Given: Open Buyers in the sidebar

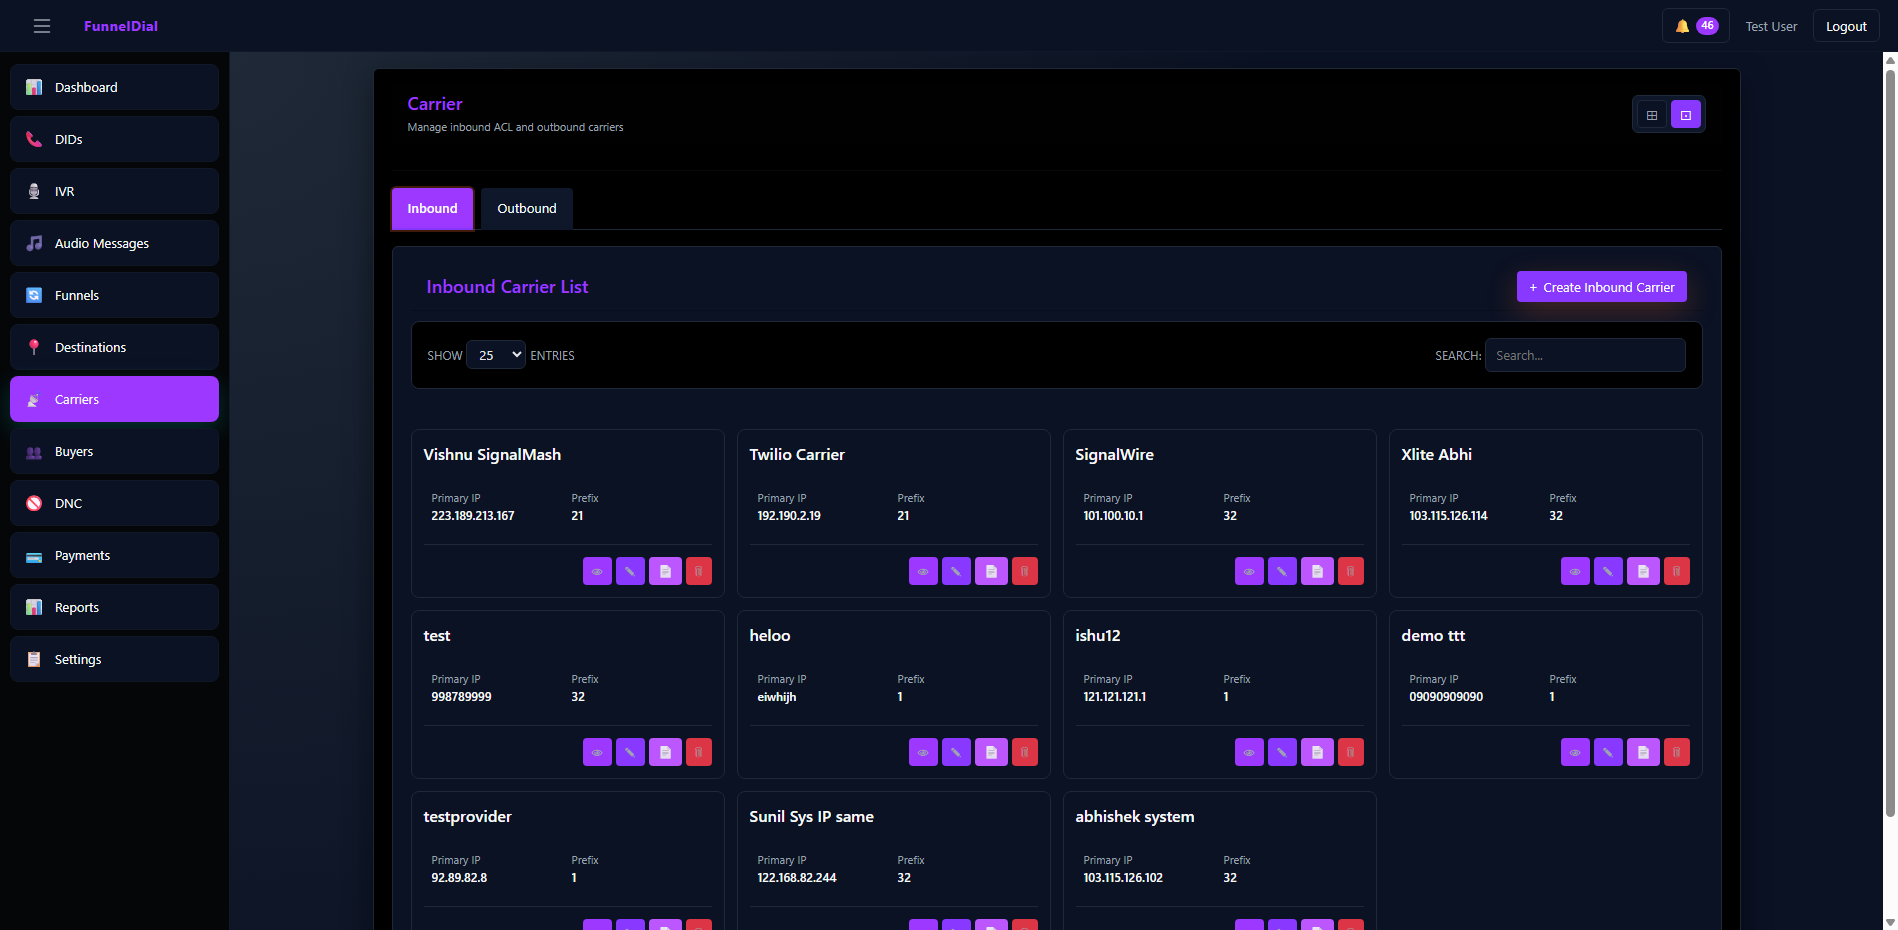Looking at the screenshot, I should (x=114, y=451).
